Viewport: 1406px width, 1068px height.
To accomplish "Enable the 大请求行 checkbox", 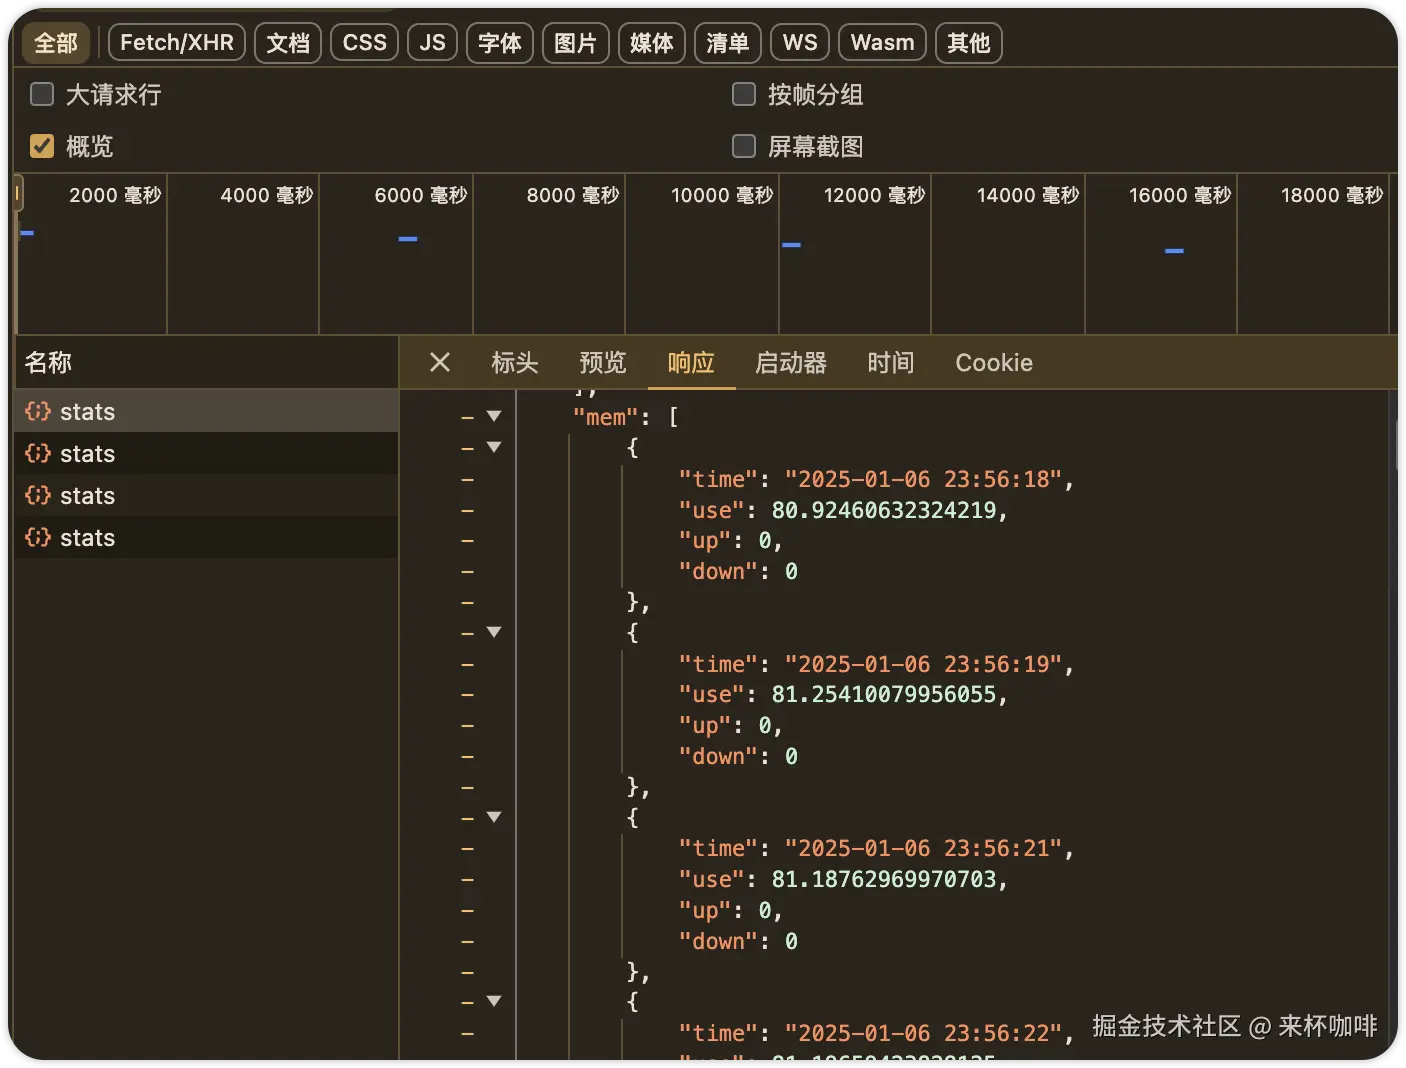I will pos(42,94).
